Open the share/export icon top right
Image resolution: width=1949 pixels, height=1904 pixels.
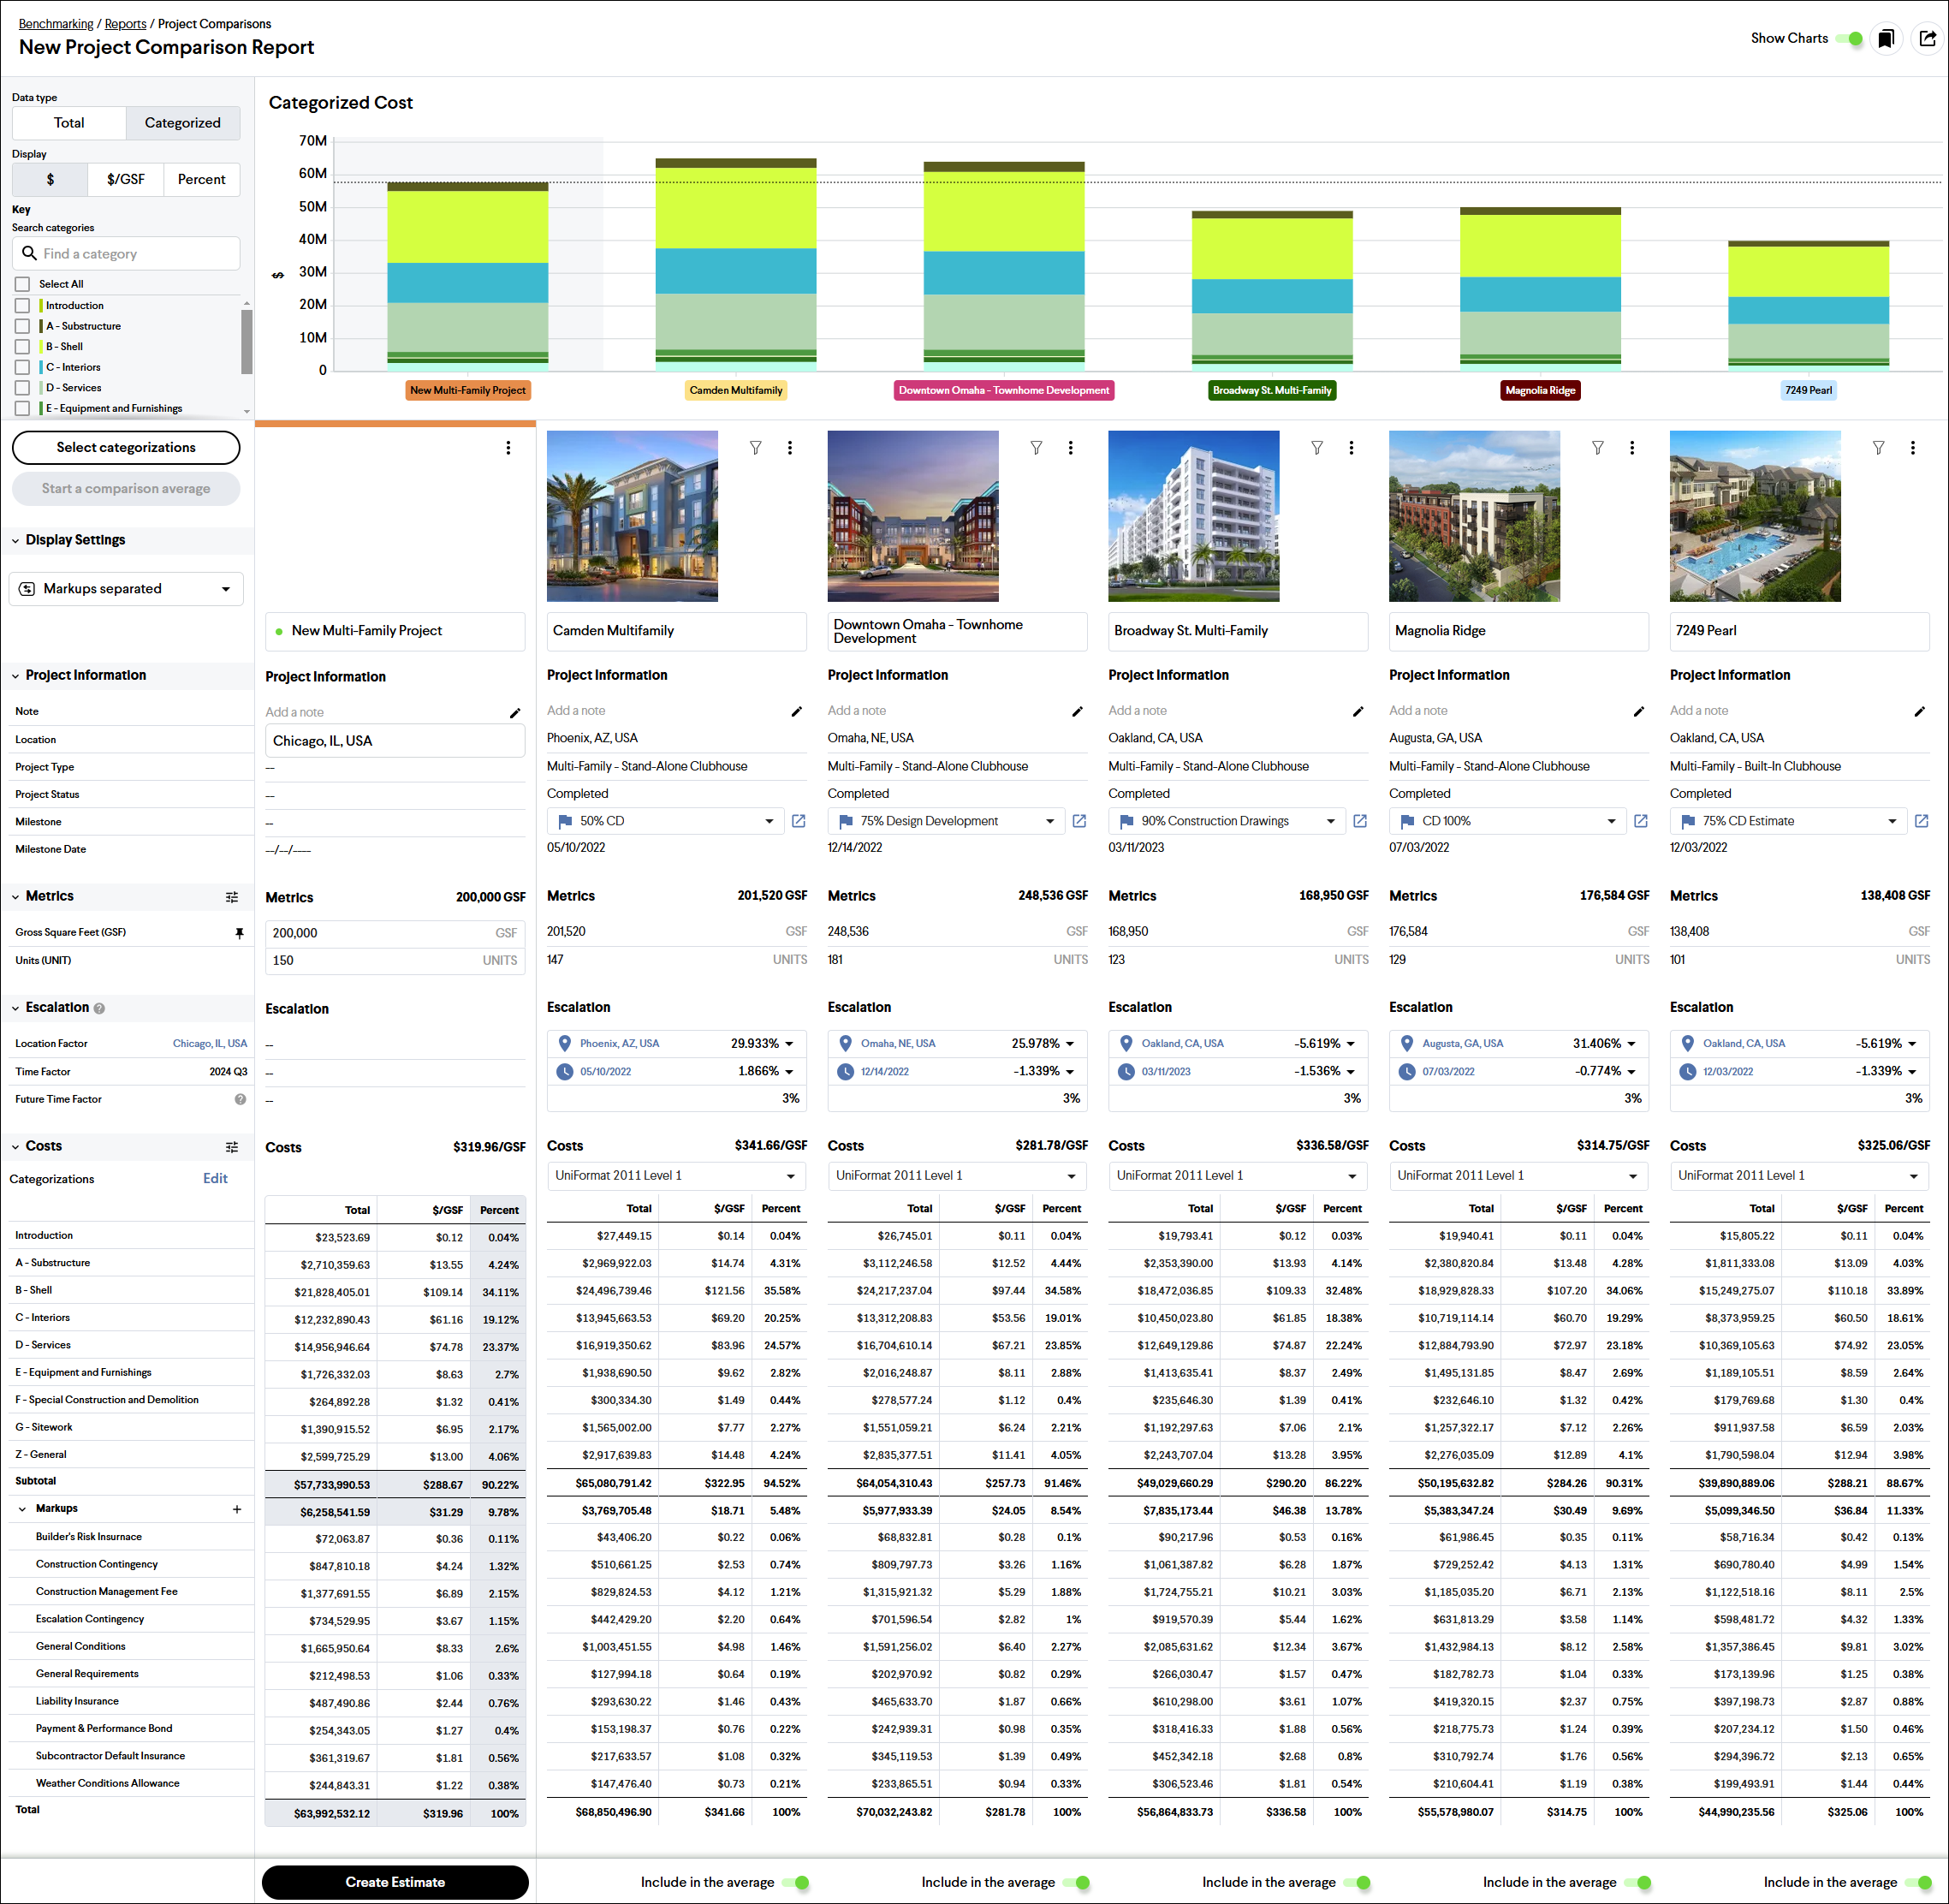pyautogui.click(x=1928, y=38)
